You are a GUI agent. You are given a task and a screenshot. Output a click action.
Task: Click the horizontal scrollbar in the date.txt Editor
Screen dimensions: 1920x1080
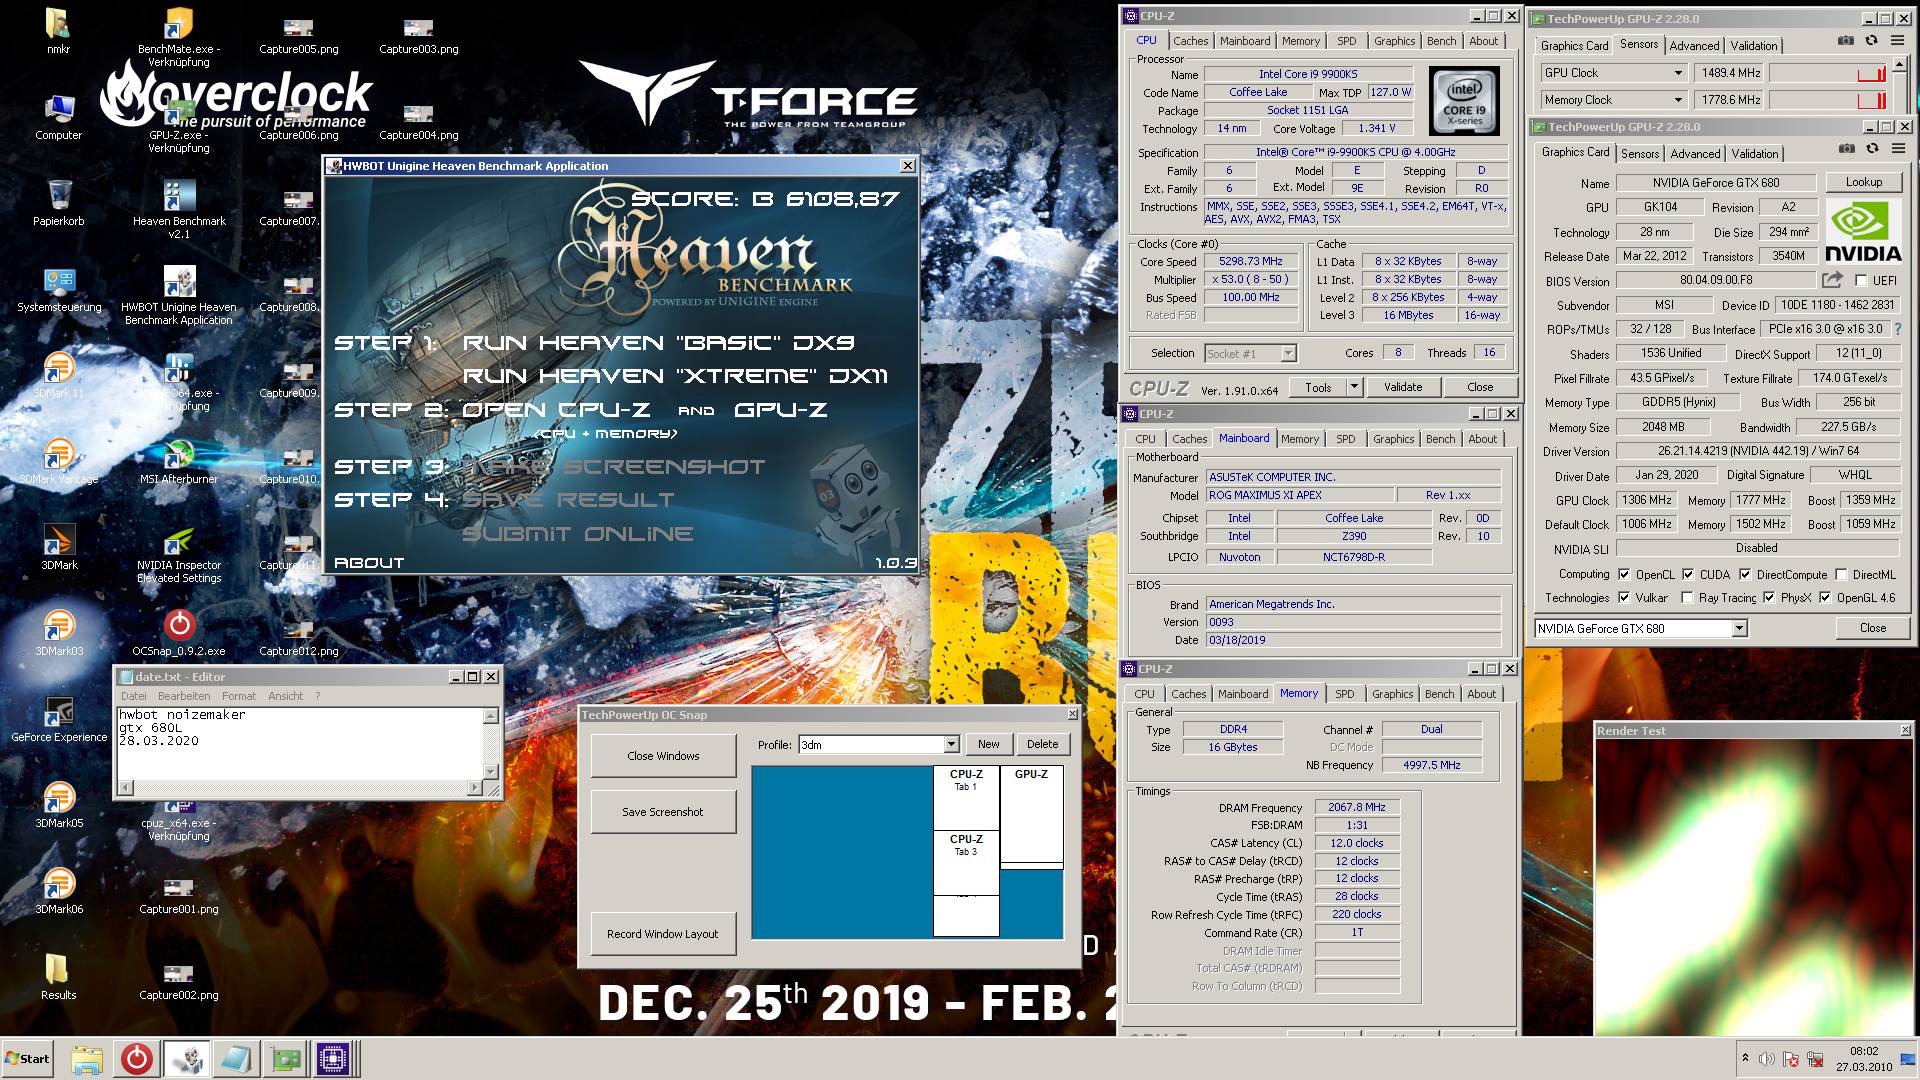point(300,788)
